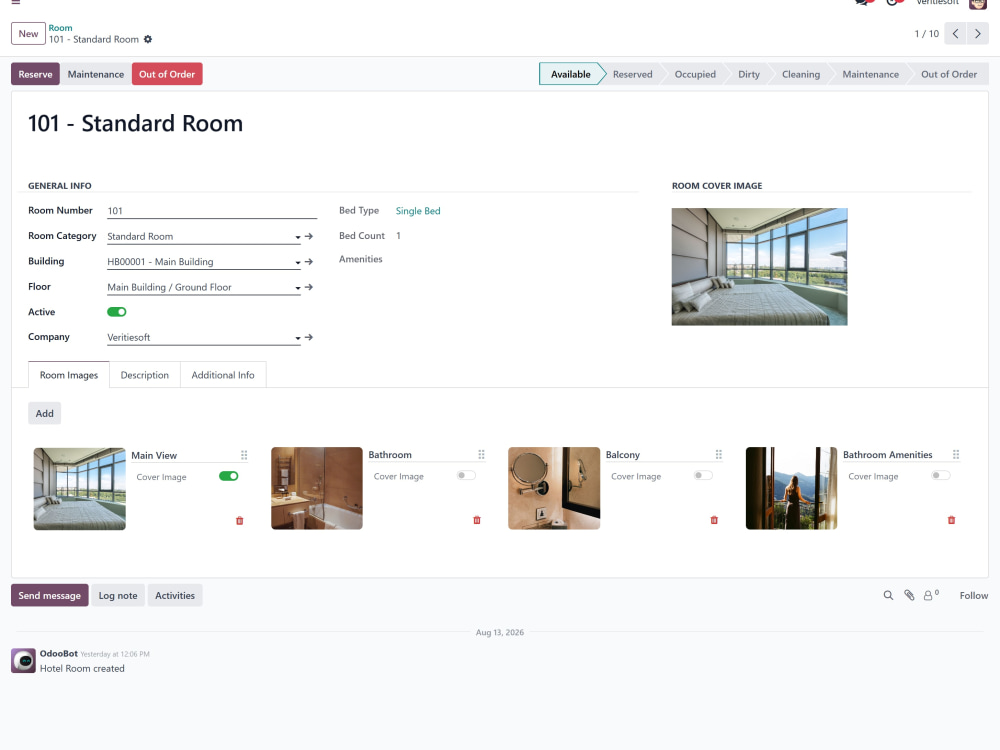Switch to the Additional Info tab
Screen dimensions: 1000x750
coord(223,375)
